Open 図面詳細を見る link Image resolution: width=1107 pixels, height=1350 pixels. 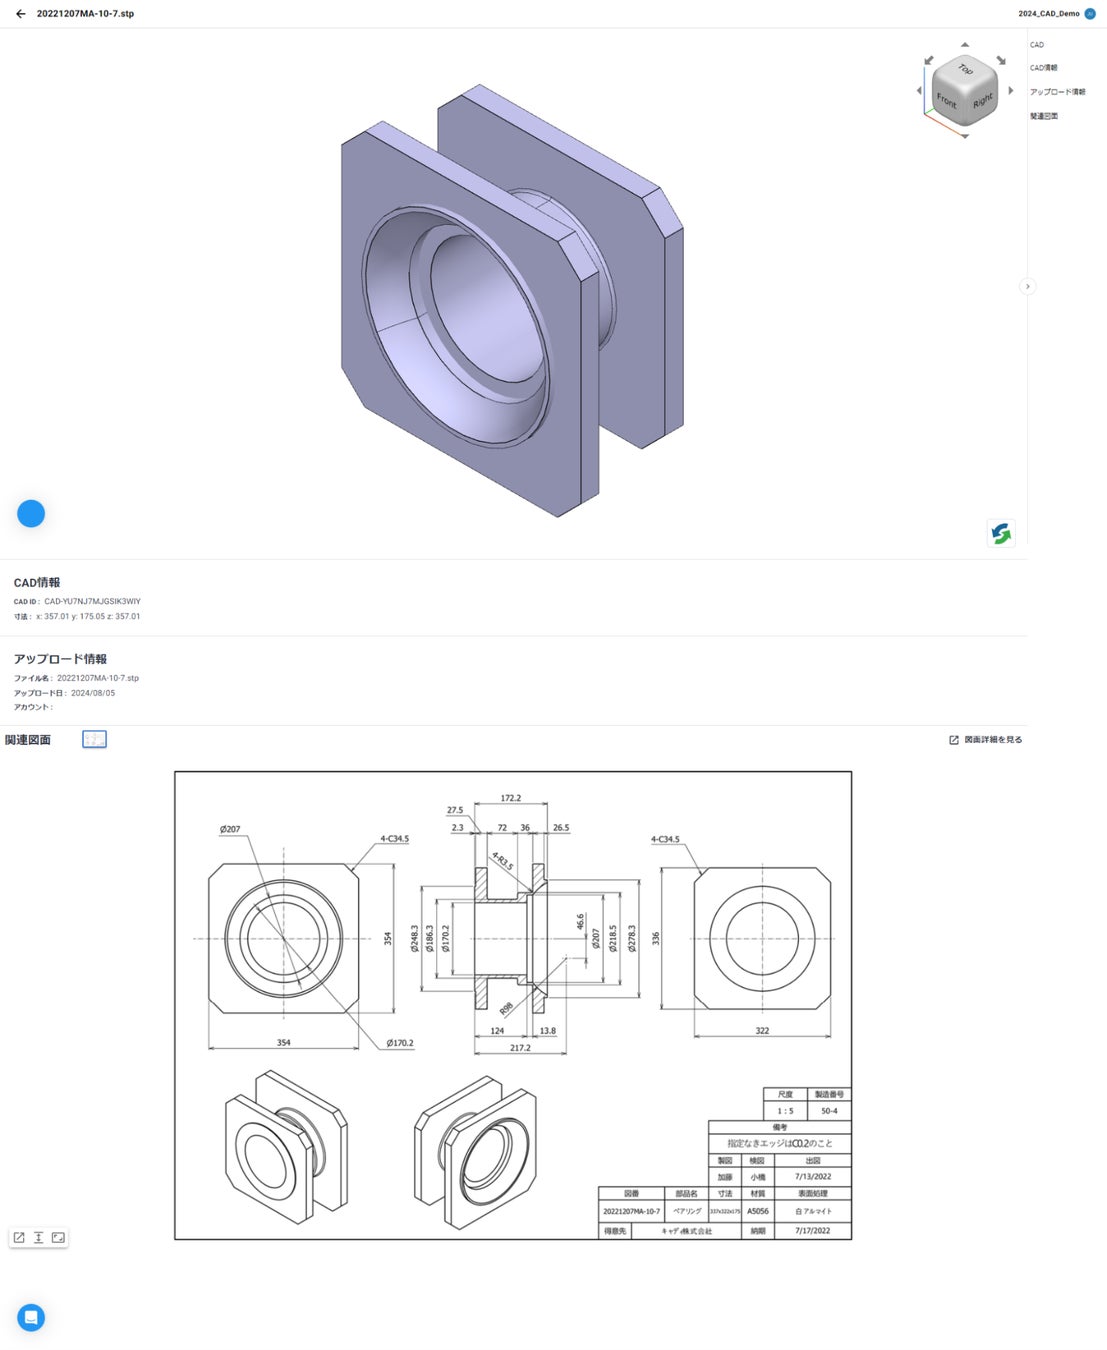coord(985,740)
